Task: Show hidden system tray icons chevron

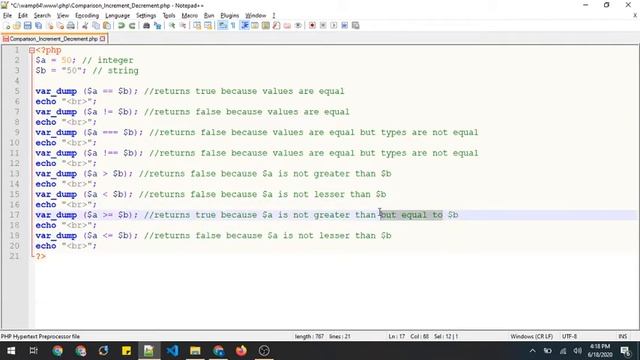Action: pos(532,351)
